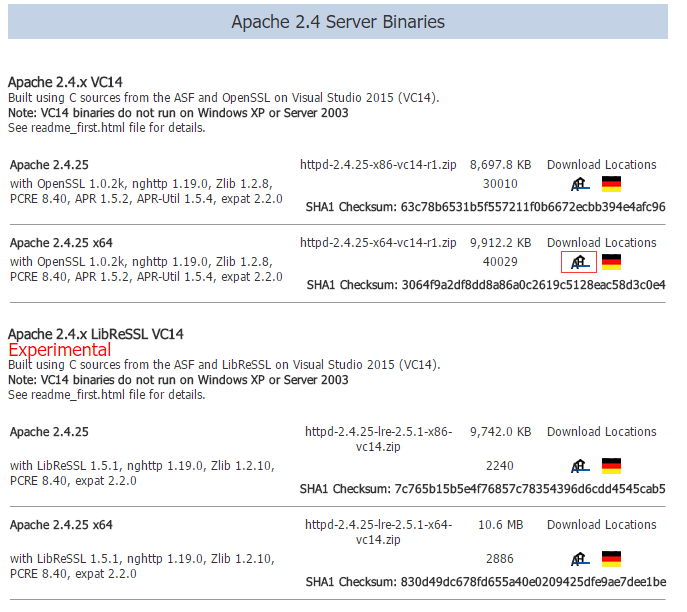The image size is (687, 612).
Task: Click download count 2240
Action: (499, 466)
